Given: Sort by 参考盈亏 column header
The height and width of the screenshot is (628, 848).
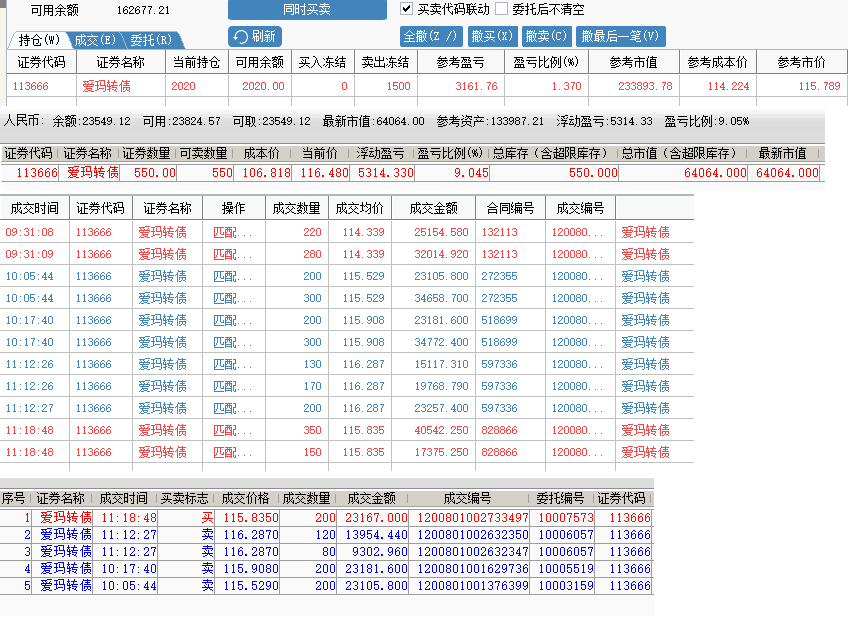Looking at the screenshot, I should click(460, 62).
